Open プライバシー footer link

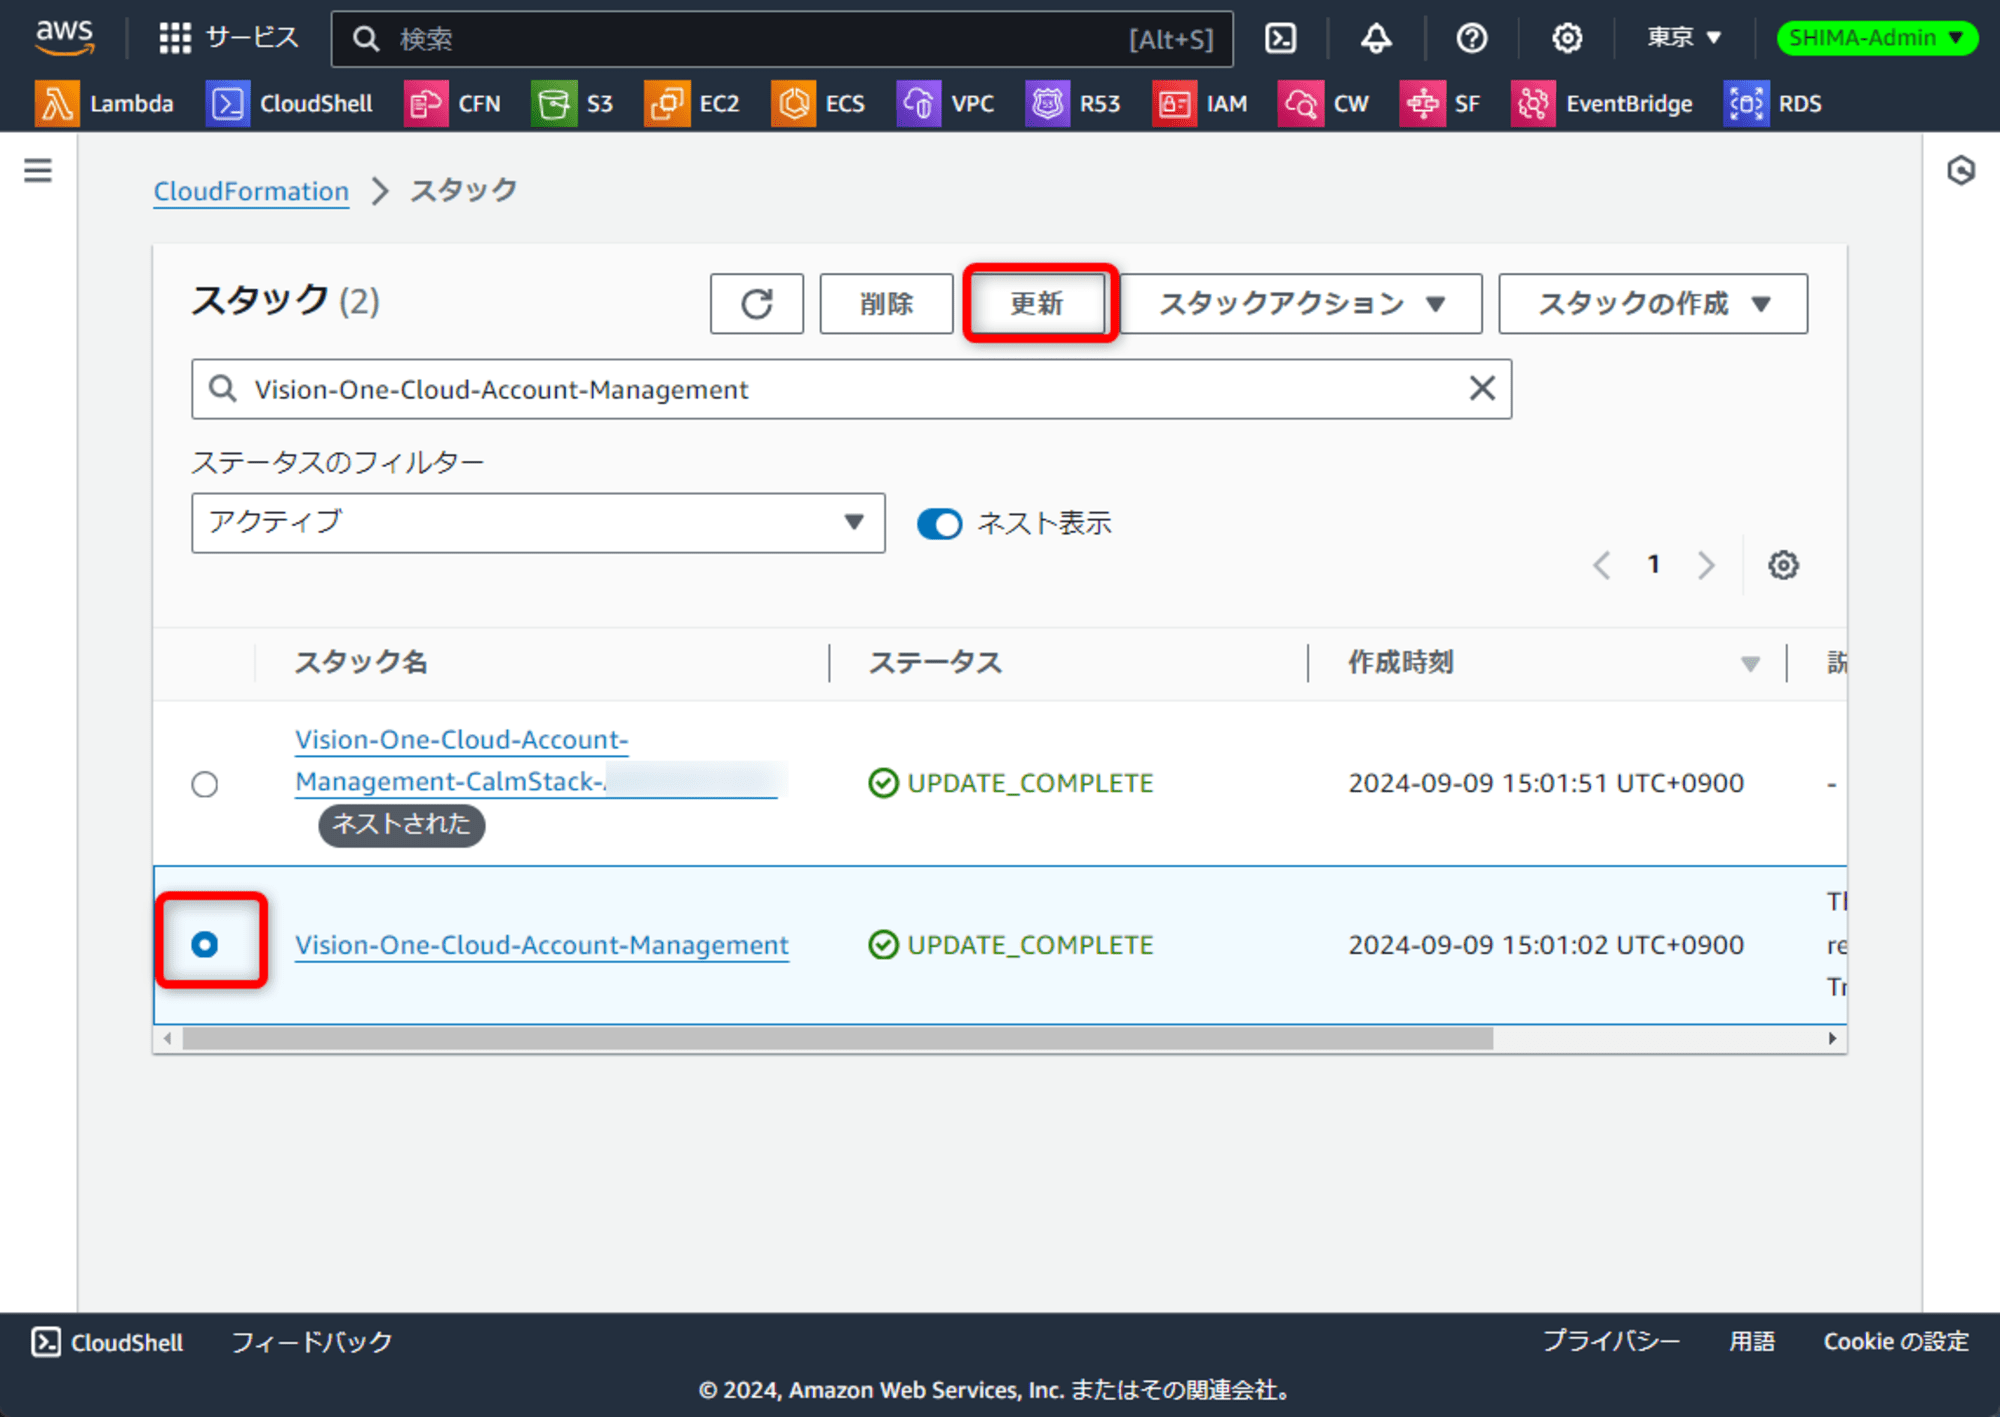click(1611, 1341)
